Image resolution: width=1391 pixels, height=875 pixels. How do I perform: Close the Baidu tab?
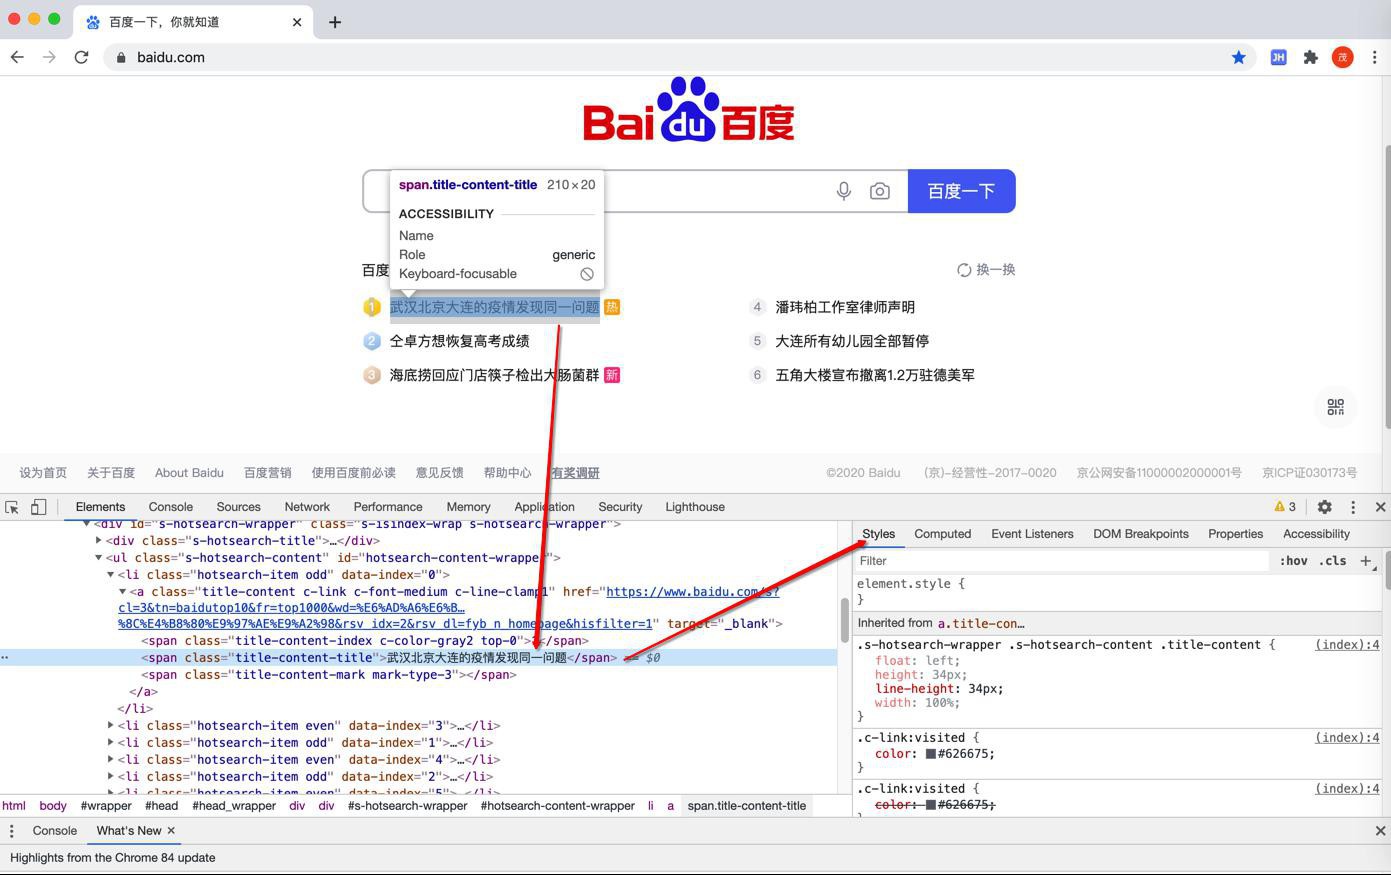pyautogui.click(x=297, y=22)
